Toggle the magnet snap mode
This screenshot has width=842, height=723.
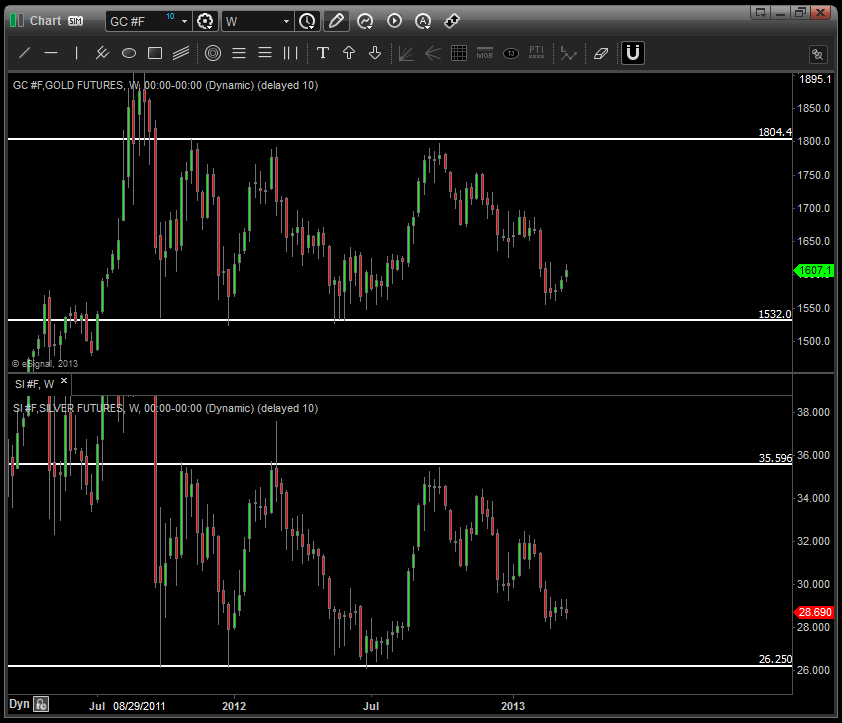tap(632, 53)
